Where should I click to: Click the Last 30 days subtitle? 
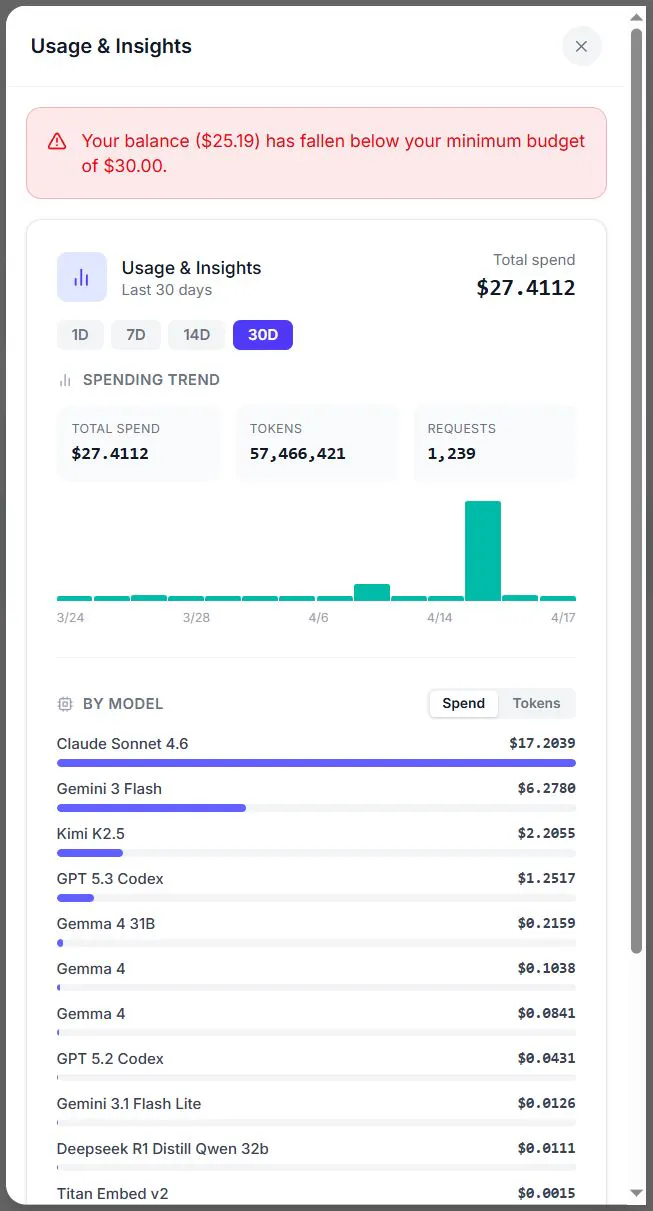point(167,290)
